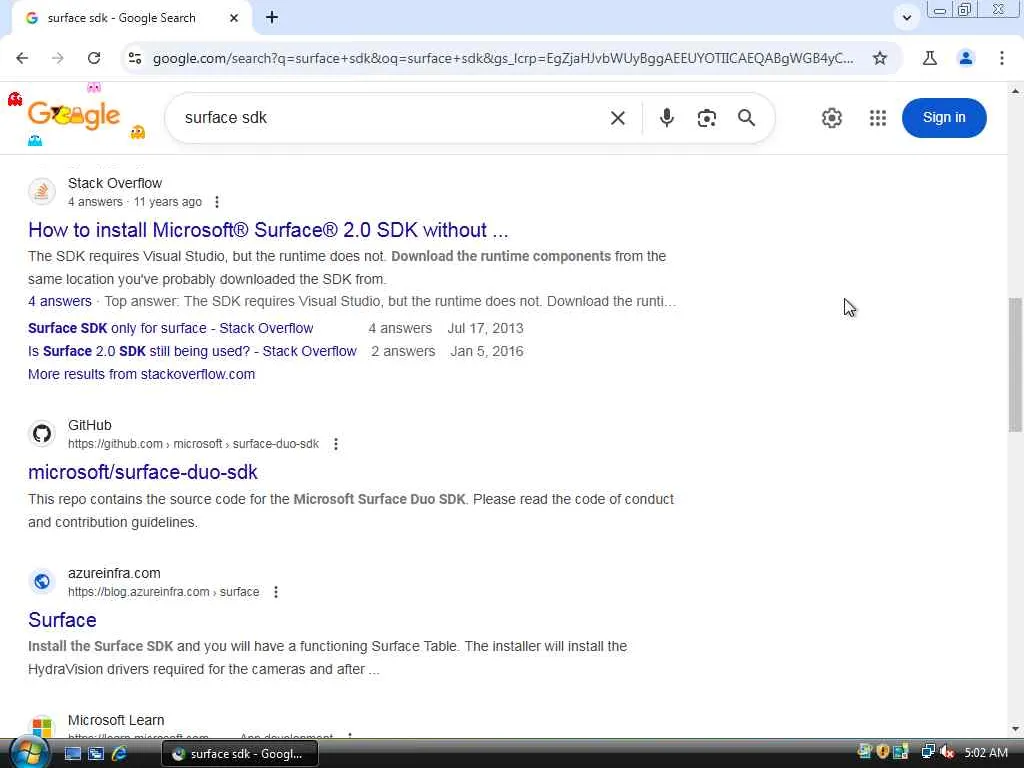View site information icon in address bar
This screenshot has width=1024, height=768.
(135, 58)
